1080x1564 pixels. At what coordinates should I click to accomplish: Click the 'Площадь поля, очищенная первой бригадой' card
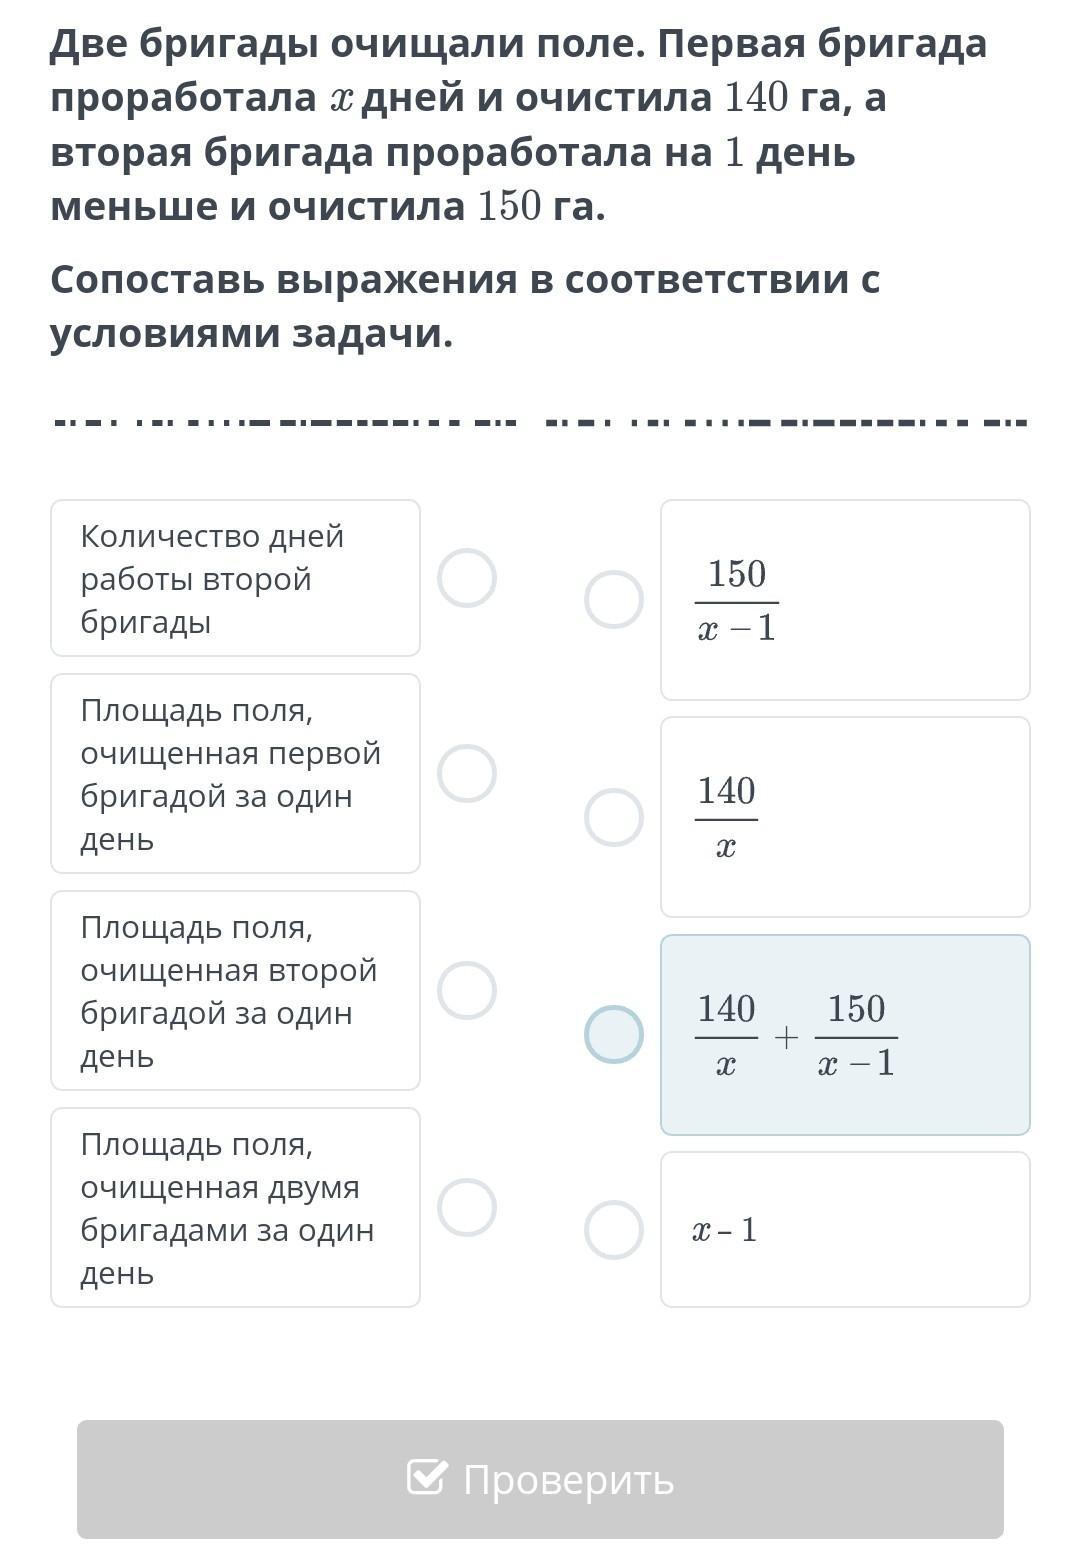click(235, 773)
